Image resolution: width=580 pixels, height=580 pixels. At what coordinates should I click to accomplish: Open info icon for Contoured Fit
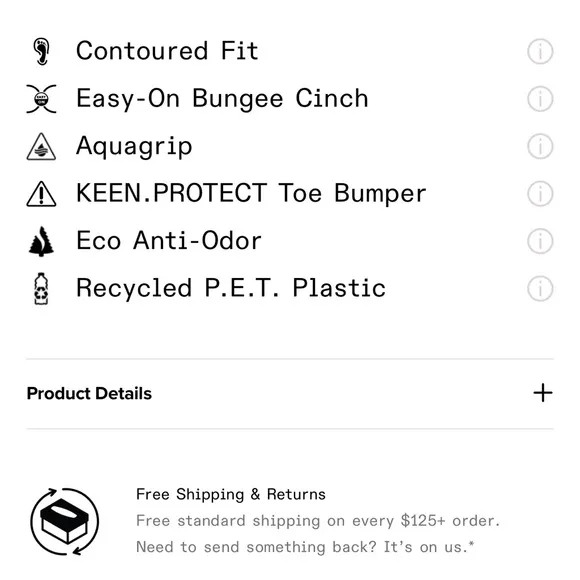pyautogui.click(x=540, y=51)
